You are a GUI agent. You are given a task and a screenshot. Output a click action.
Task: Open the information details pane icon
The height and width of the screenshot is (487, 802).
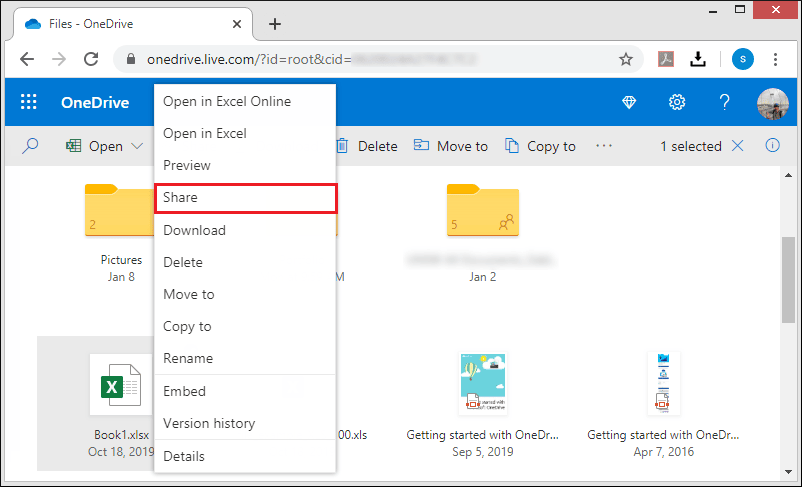772,146
